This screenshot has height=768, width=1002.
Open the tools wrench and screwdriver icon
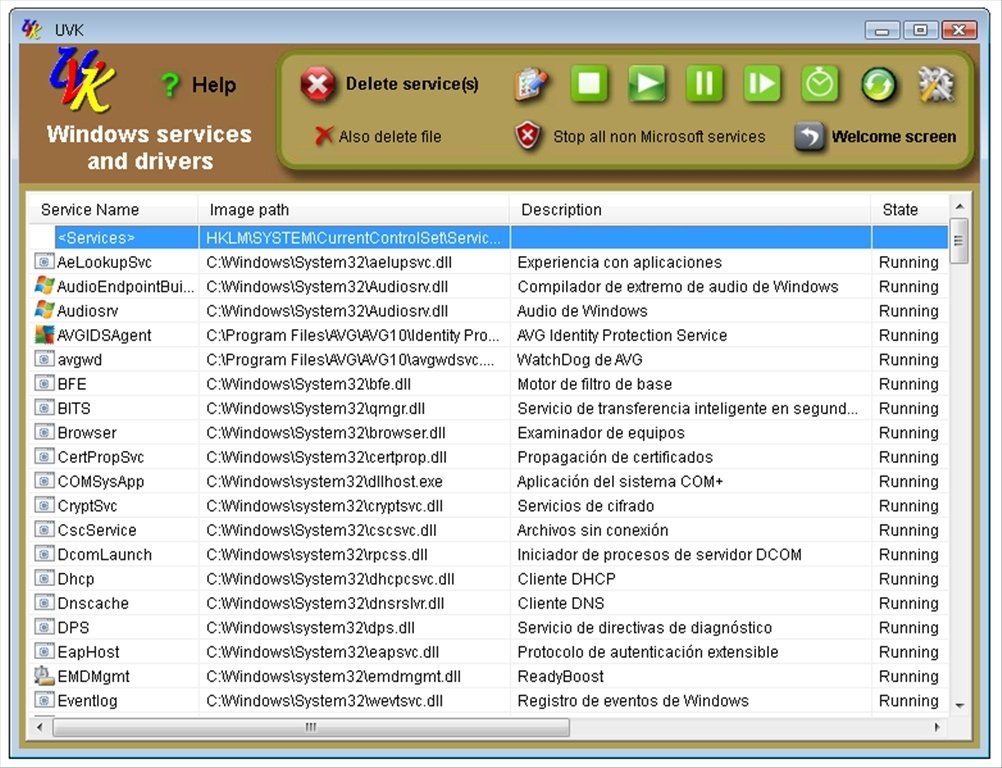tap(936, 84)
